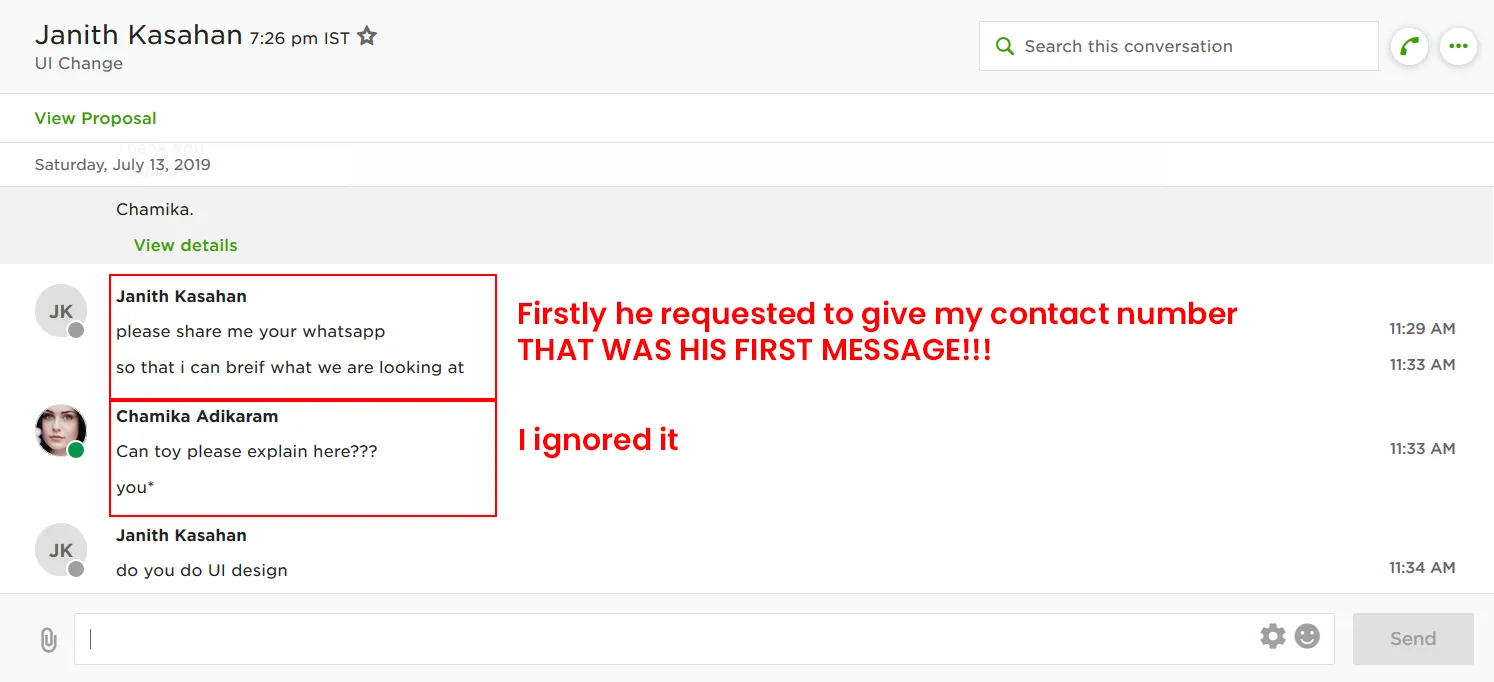Image resolution: width=1494 pixels, height=682 pixels.
Task: Open message settings gear icon
Action: click(x=1272, y=636)
